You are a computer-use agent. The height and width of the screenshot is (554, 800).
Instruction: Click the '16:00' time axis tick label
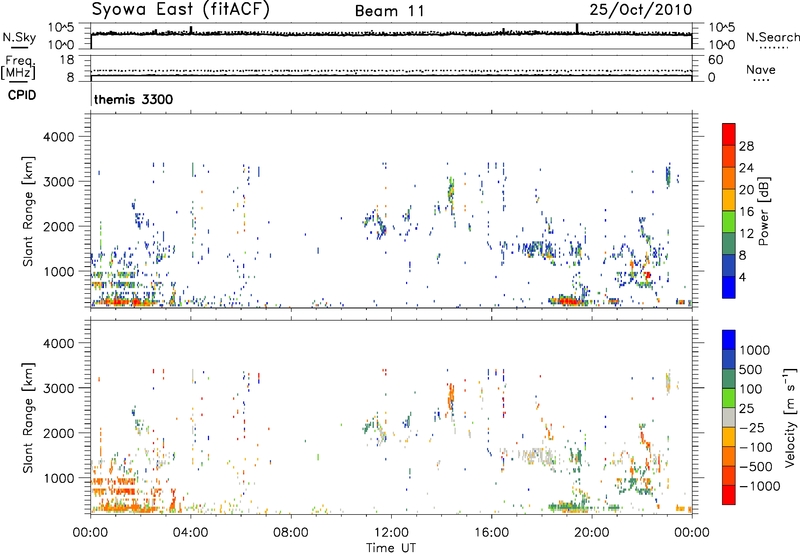tap(491, 533)
